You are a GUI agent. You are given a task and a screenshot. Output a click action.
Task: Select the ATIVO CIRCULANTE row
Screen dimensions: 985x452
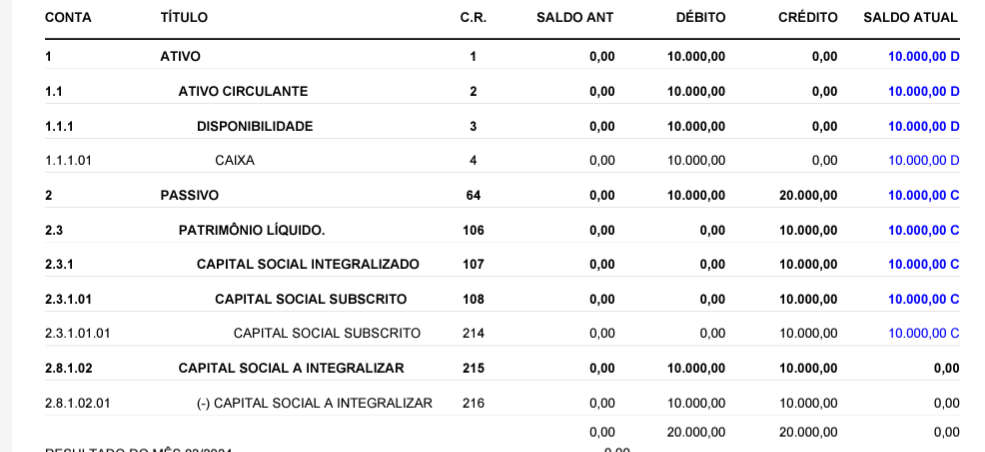pyautogui.click(x=503, y=92)
